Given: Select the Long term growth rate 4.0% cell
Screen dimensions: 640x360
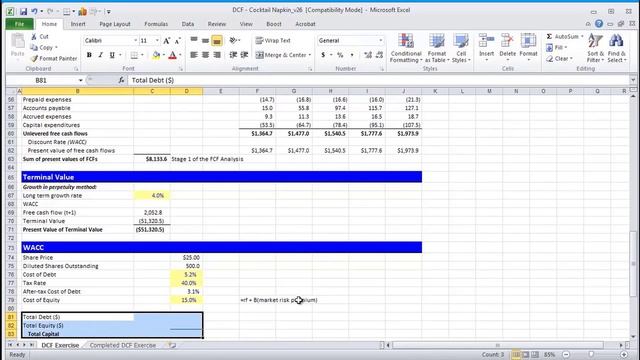Looking at the screenshot, I should click(x=152, y=196).
